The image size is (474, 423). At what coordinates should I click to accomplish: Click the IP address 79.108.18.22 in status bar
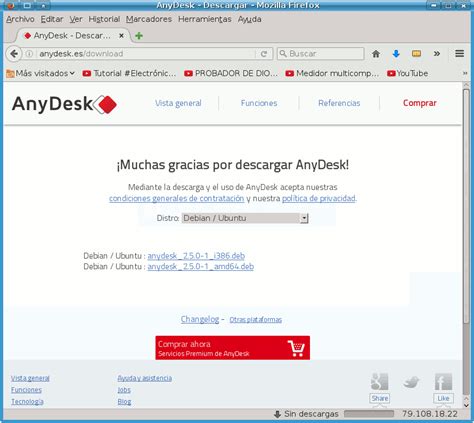pos(430,414)
